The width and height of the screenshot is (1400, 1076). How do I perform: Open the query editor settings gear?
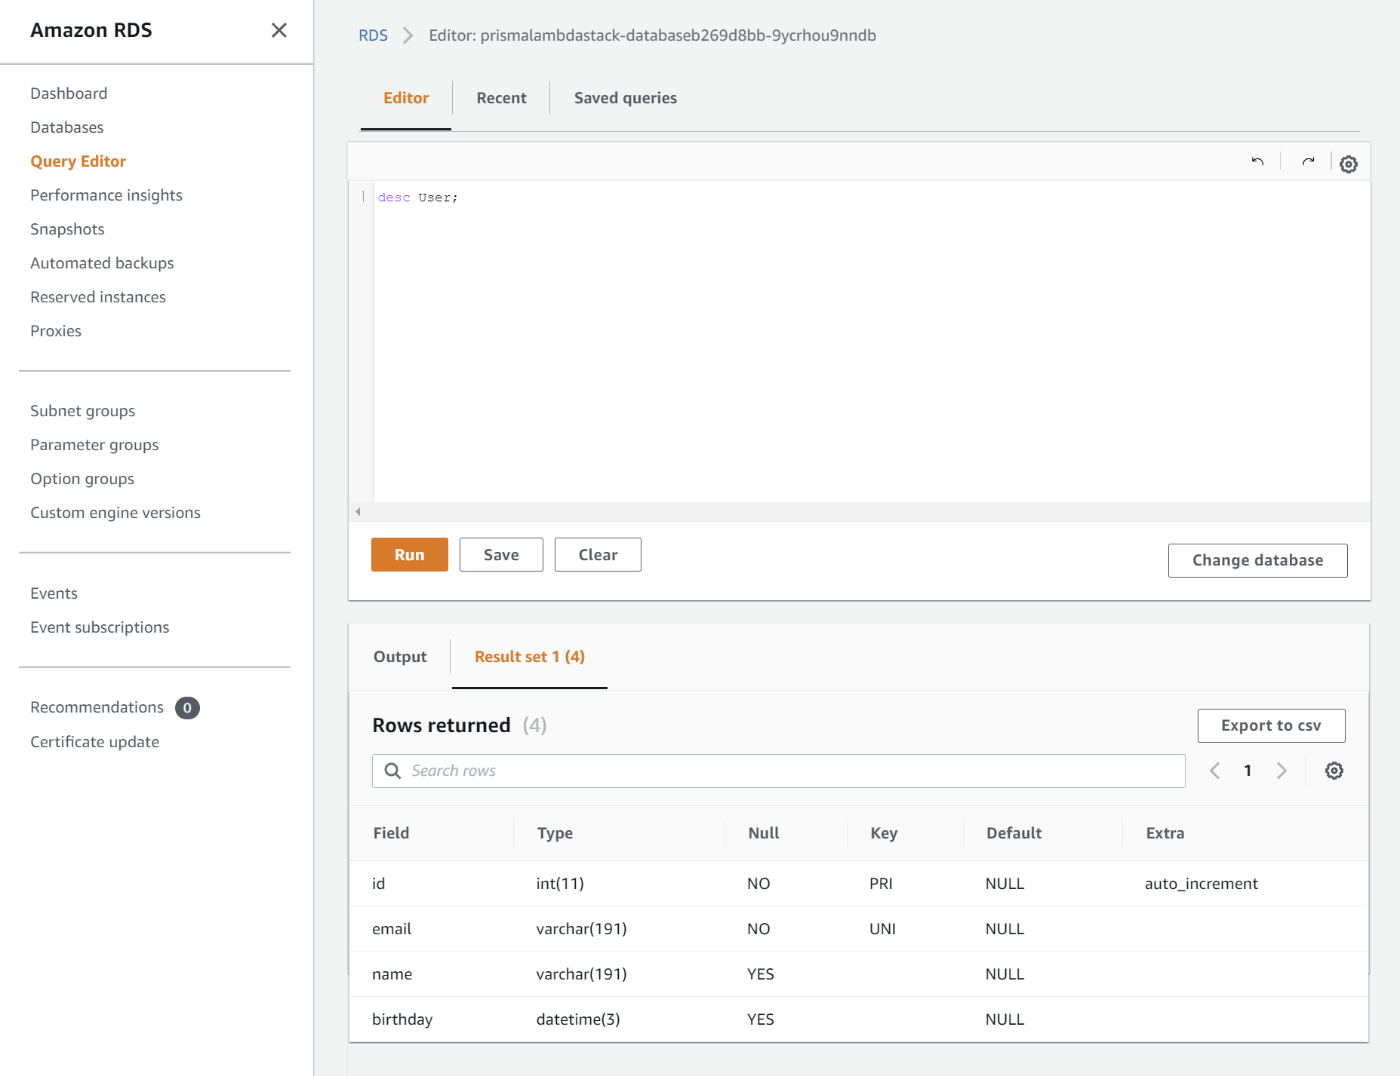coord(1348,164)
